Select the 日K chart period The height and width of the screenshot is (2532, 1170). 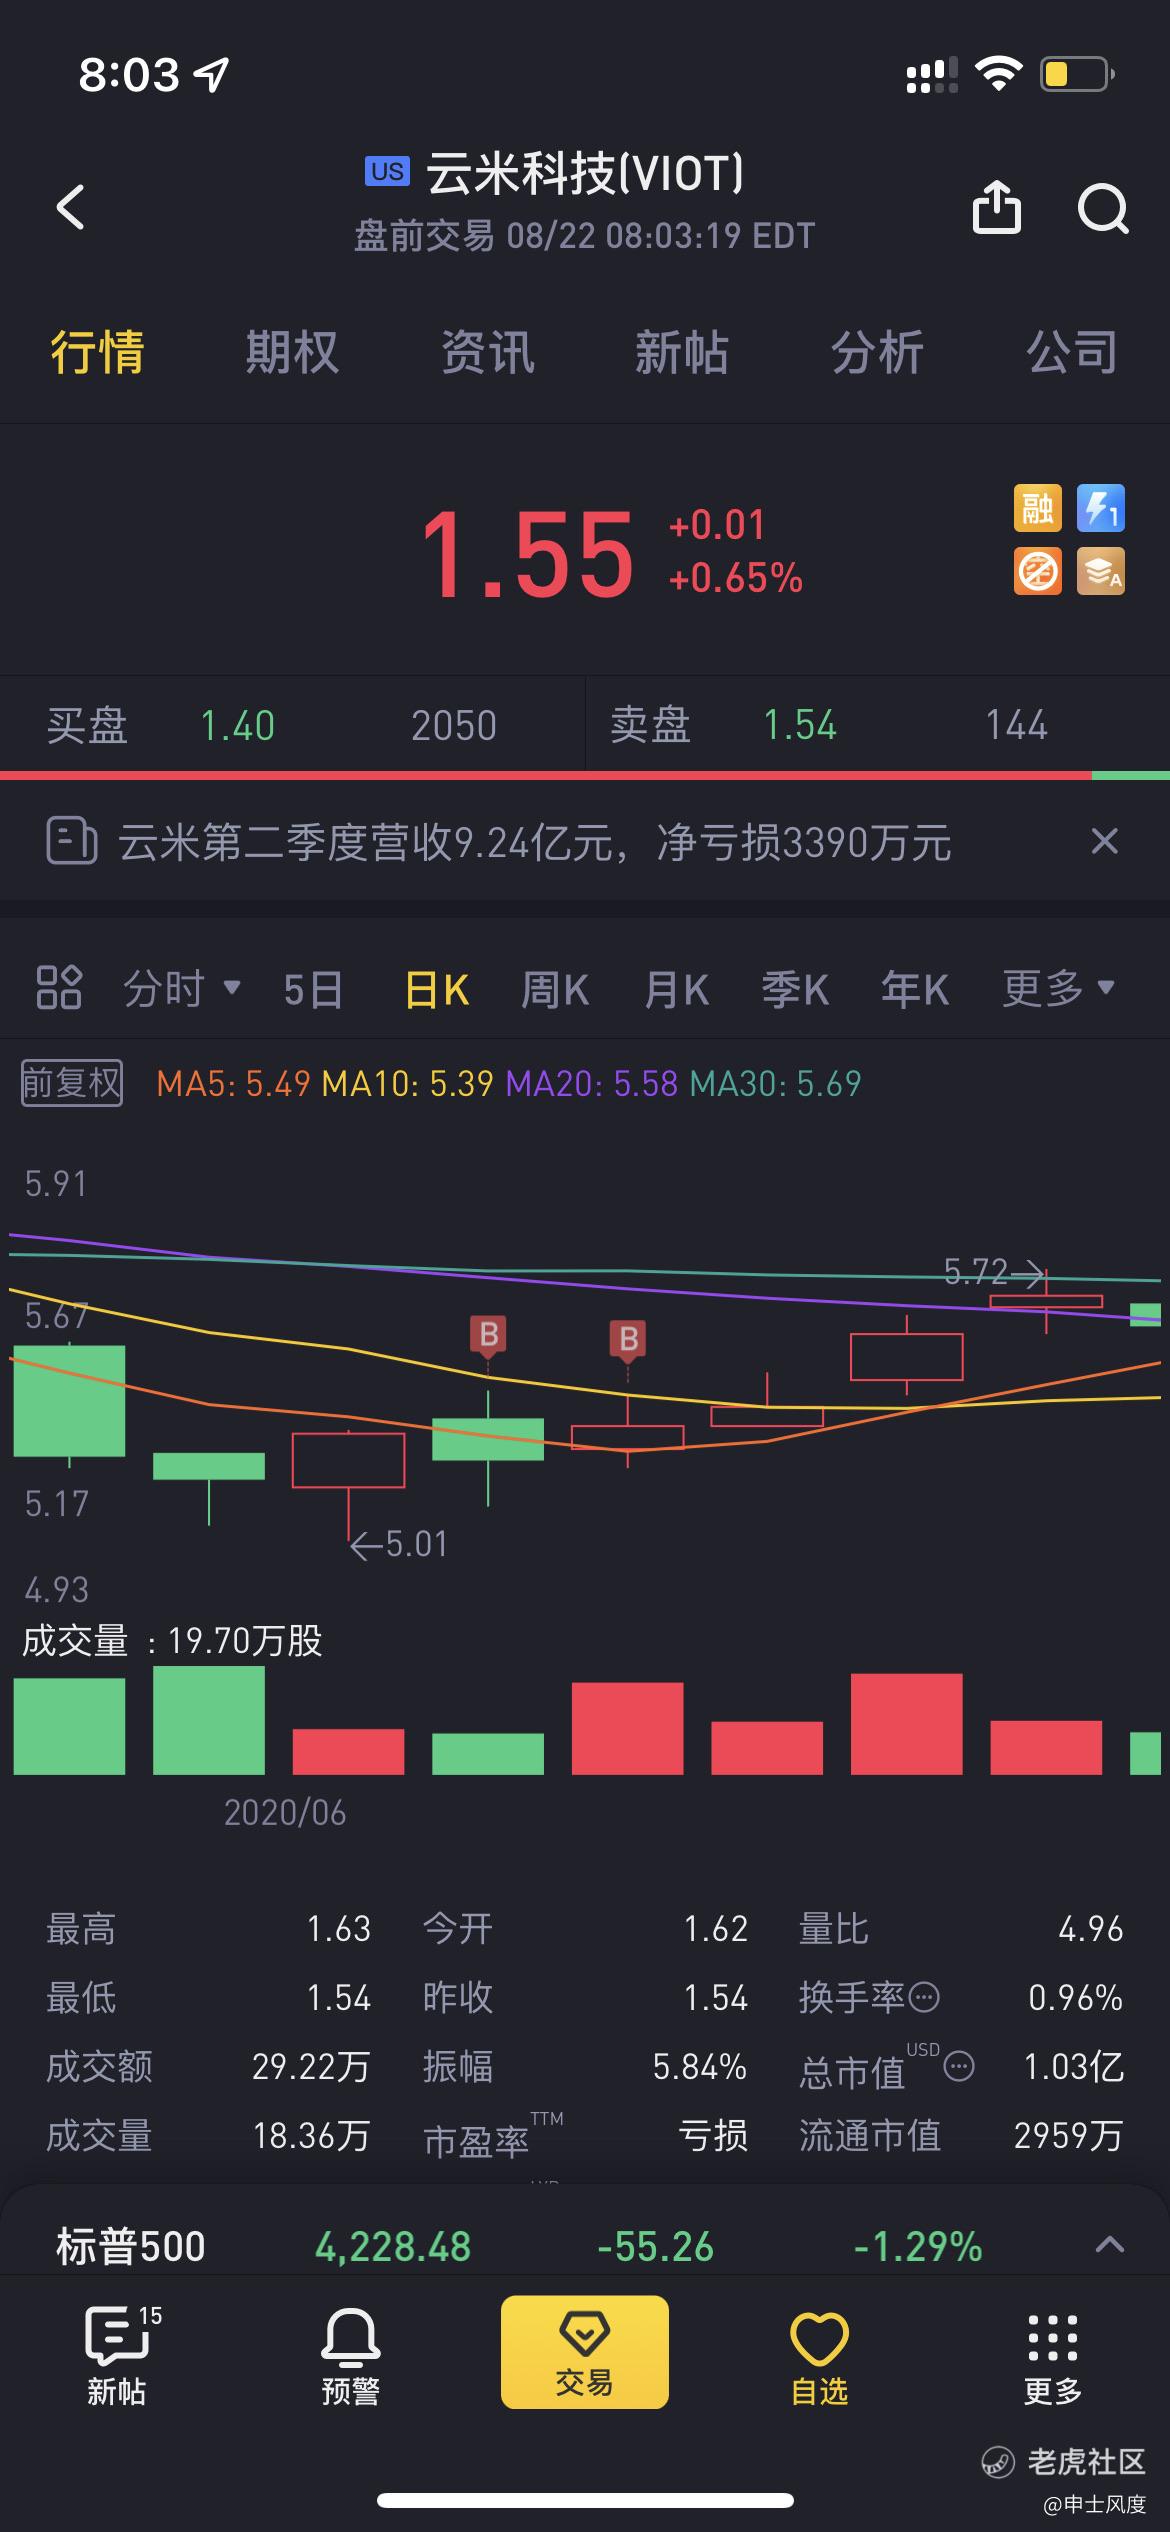pos(437,989)
